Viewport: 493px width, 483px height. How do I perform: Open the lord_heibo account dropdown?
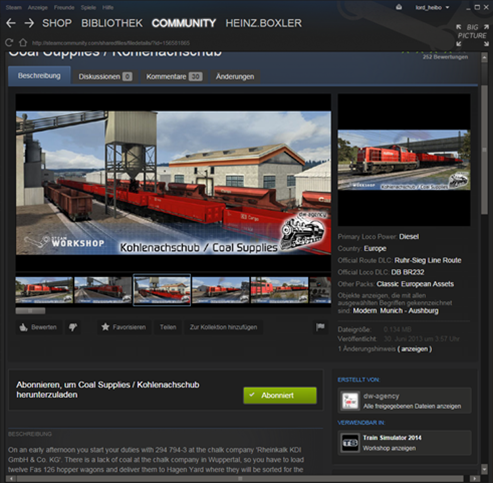click(x=432, y=7)
